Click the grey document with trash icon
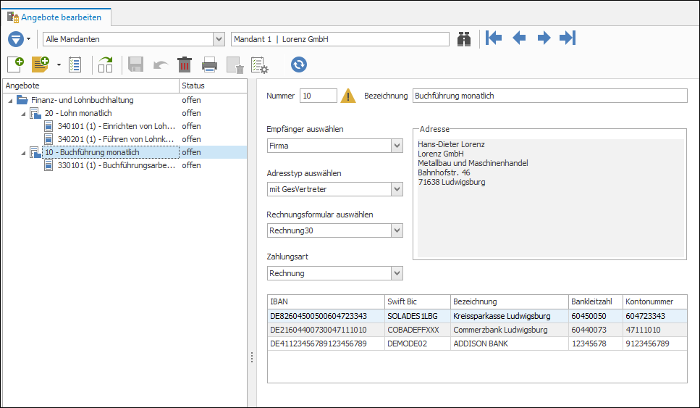Viewport: 700px width, 408px height. click(x=235, y=65)
